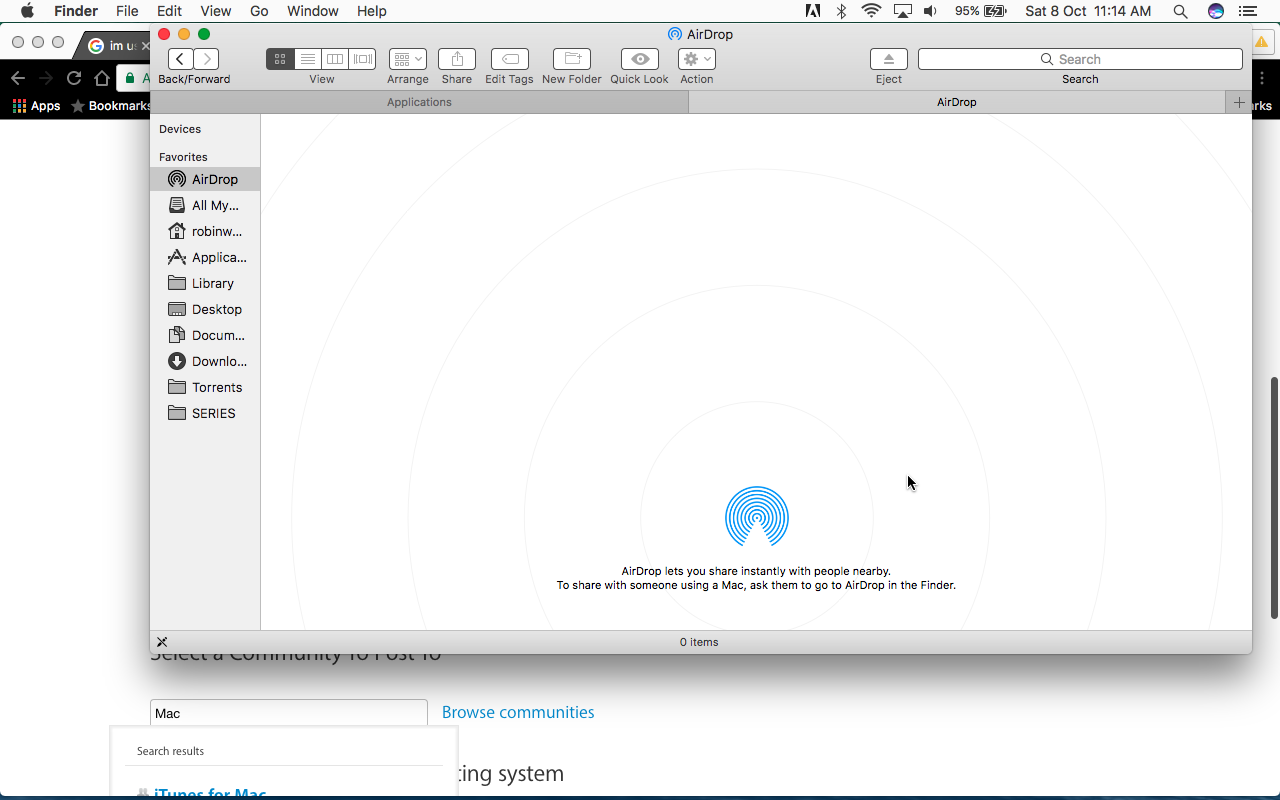Reload the page in Chrome
The width and height of the screenshot is (1280, 800).
74,78
